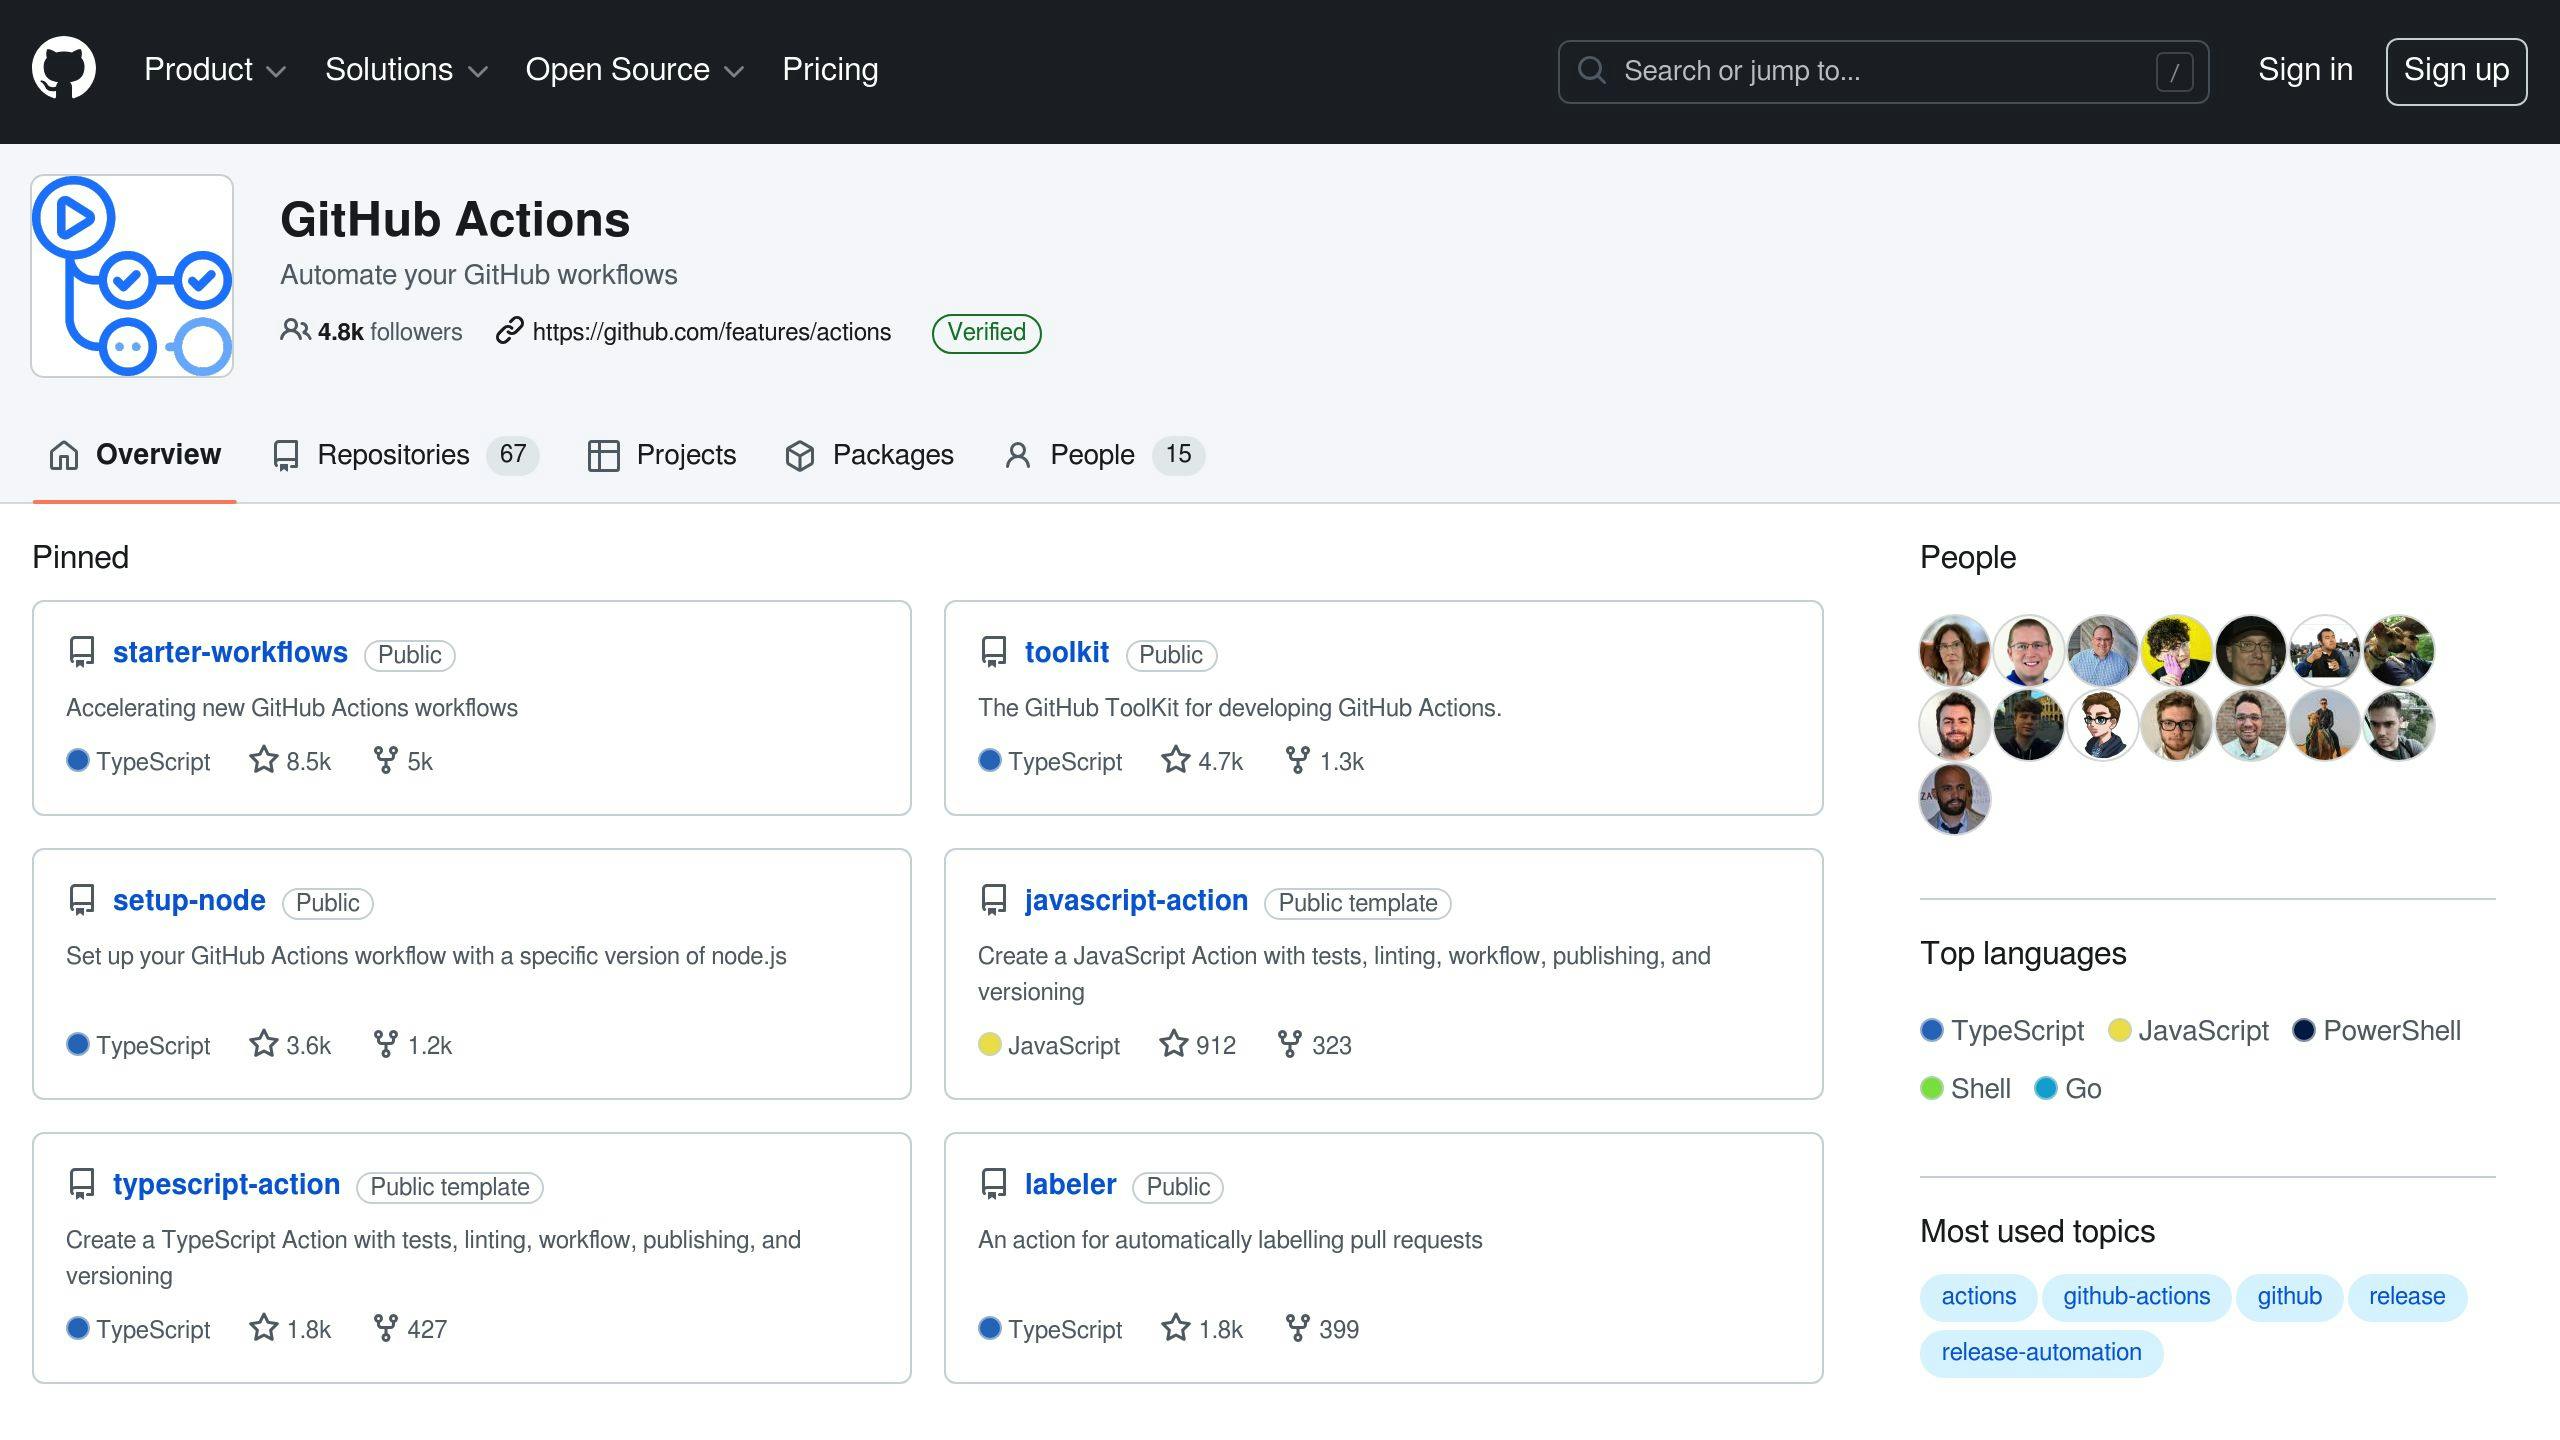Click repo icon beside setup-node
Screen dimensions: 2560x1440
click(82, 900)
